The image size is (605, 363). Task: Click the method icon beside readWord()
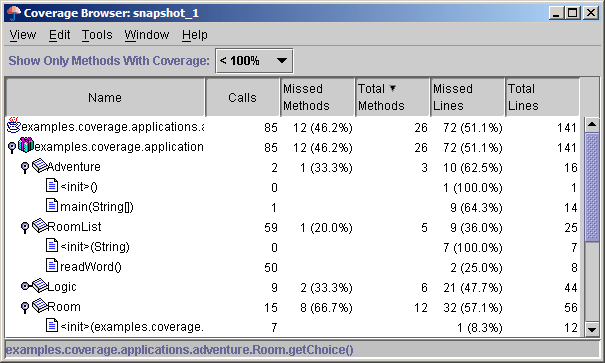[x=52, y=265]
